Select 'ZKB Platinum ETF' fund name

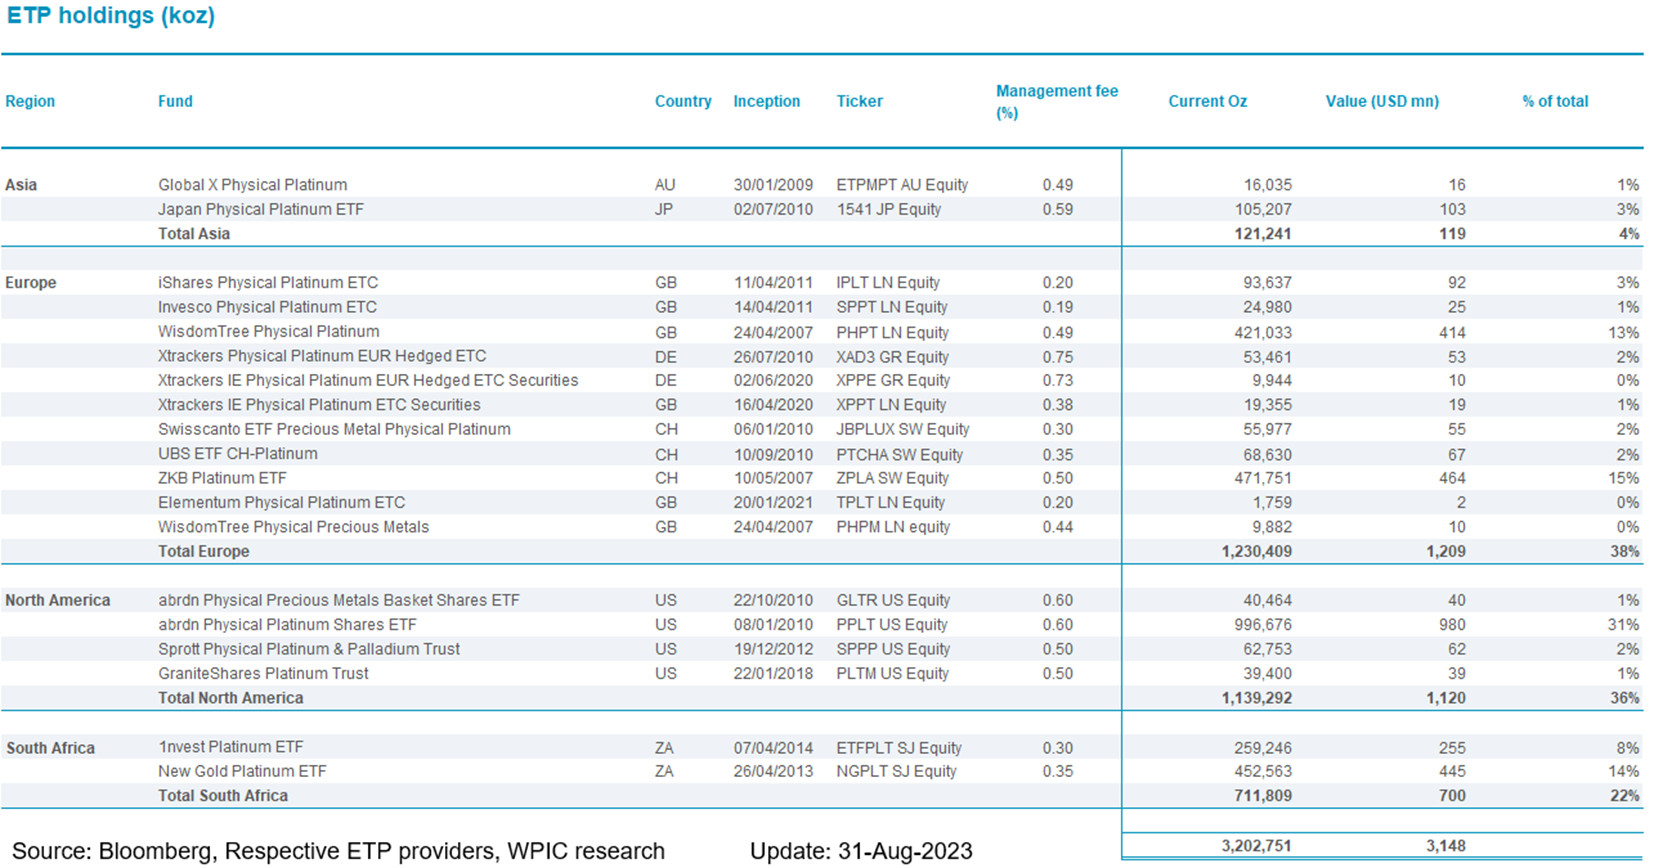coord(222,478)
